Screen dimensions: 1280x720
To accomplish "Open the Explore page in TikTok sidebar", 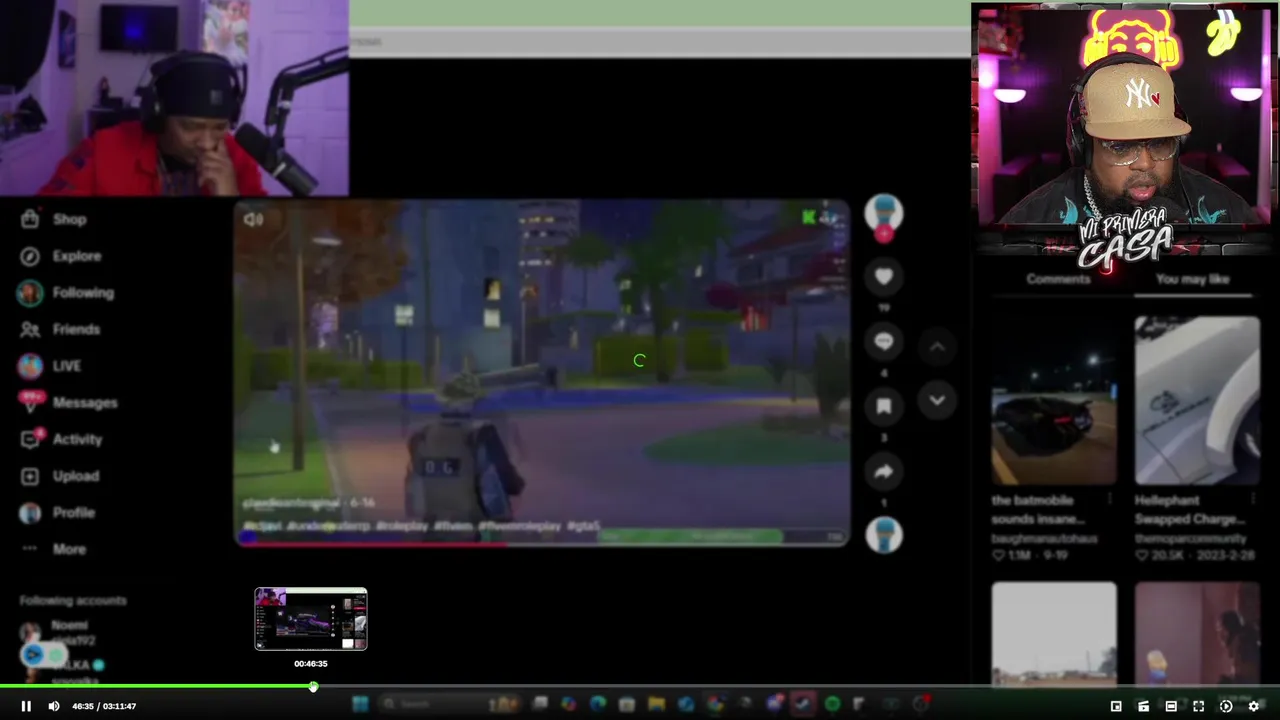I will [63, 256].
